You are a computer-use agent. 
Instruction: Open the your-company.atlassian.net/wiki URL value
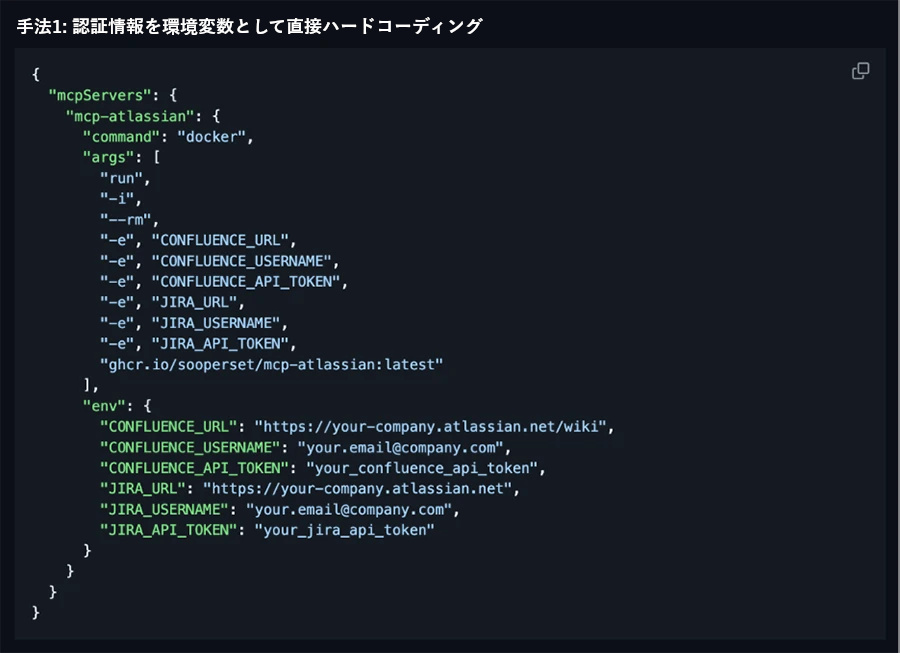click(433, 427)
